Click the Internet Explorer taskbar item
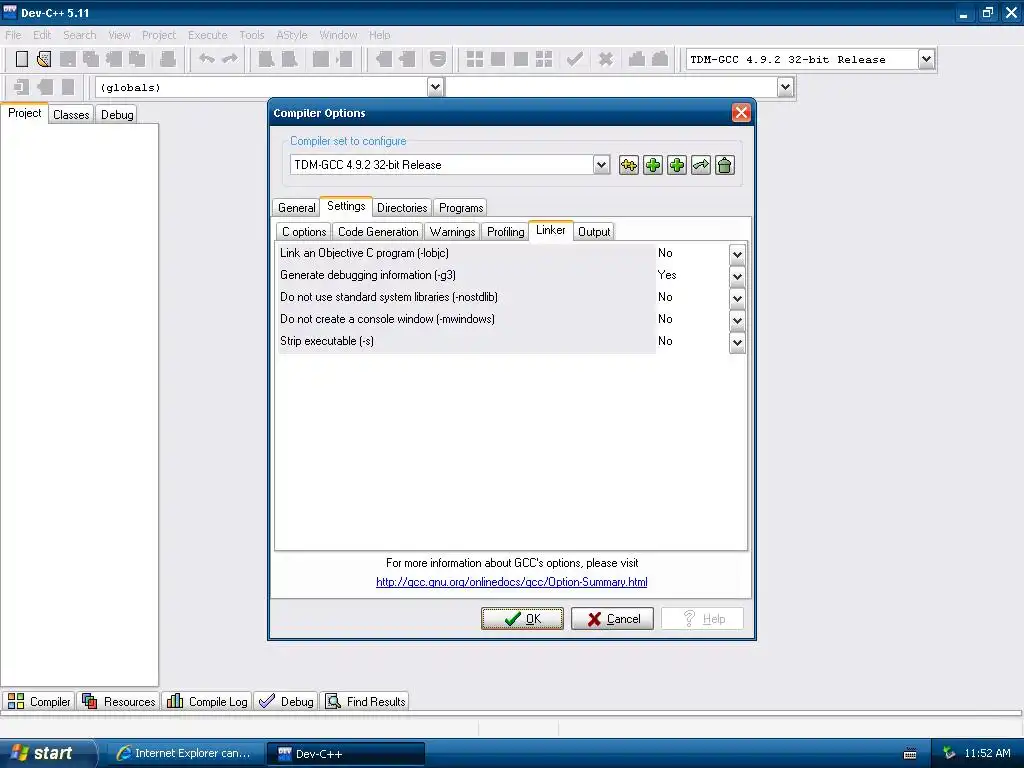1024x768 pixels. point(184,753)
